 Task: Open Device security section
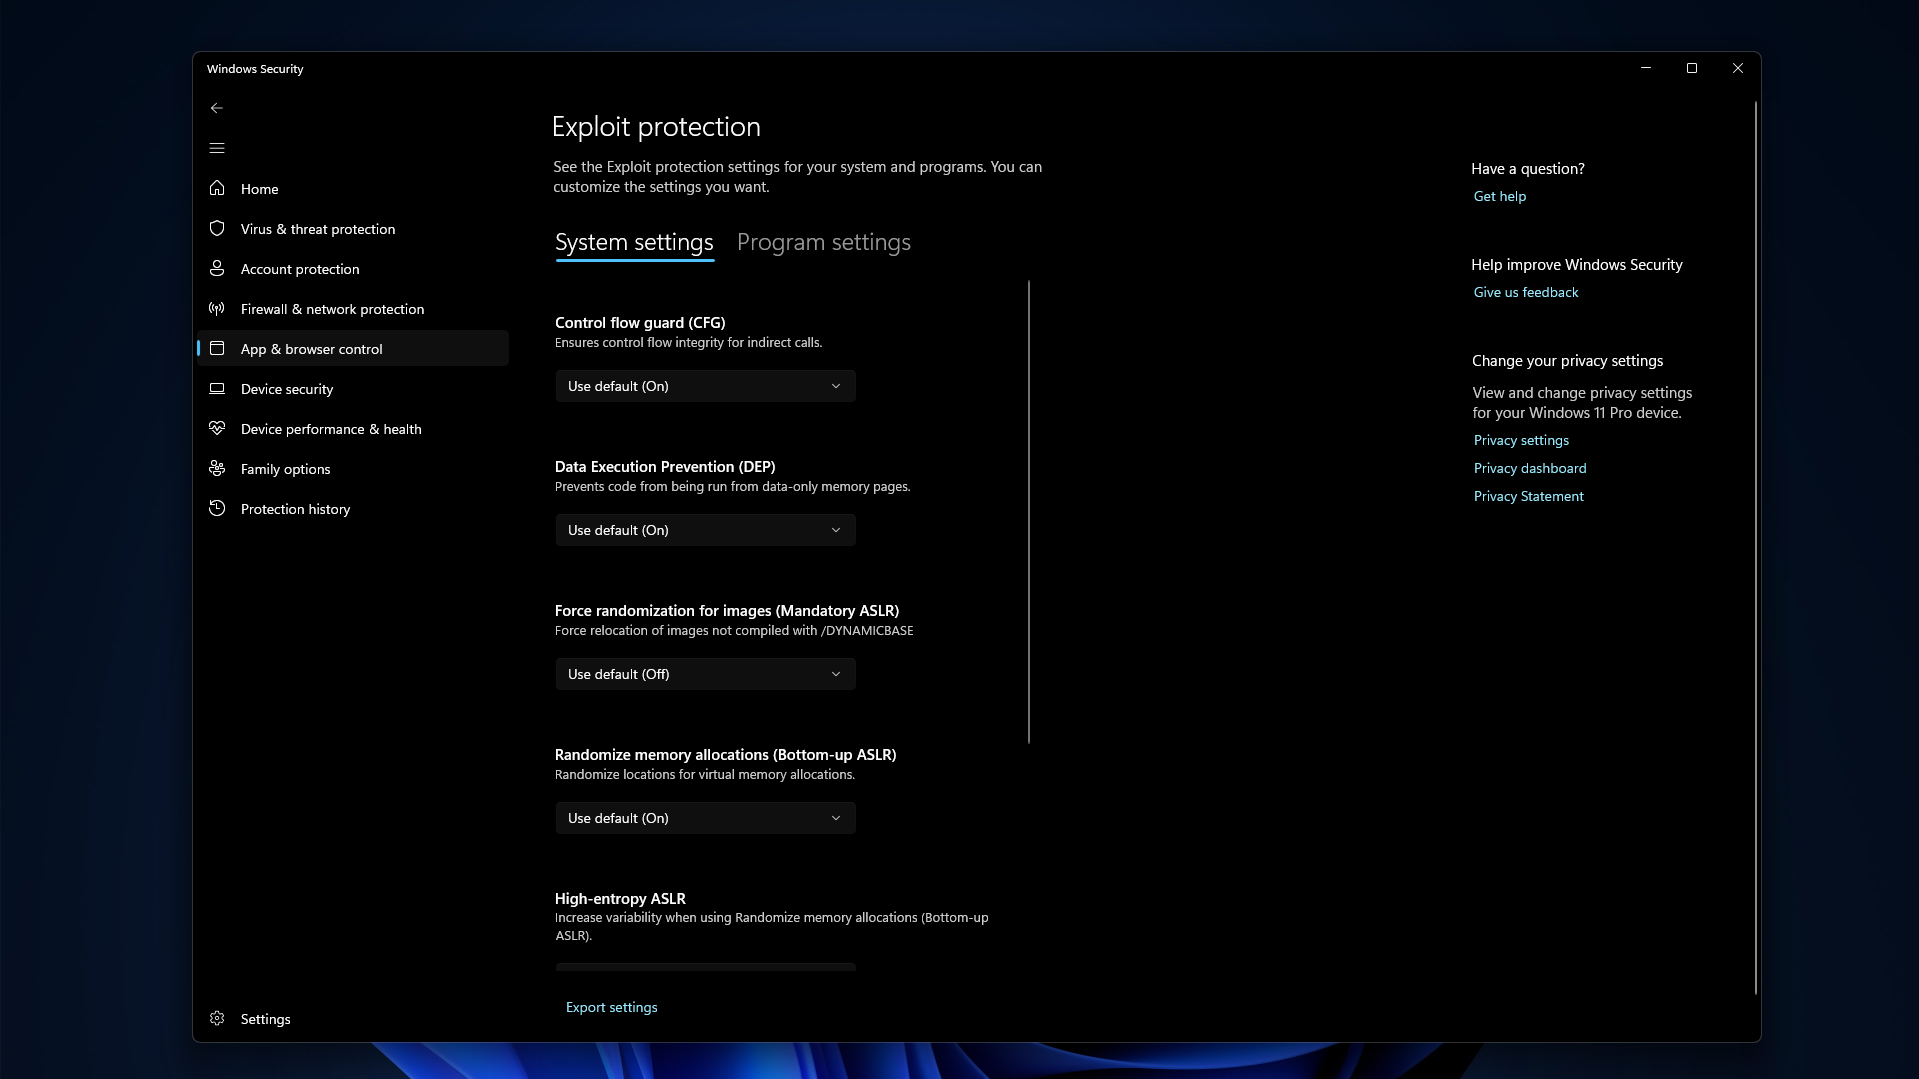click(x=353, y=389)
